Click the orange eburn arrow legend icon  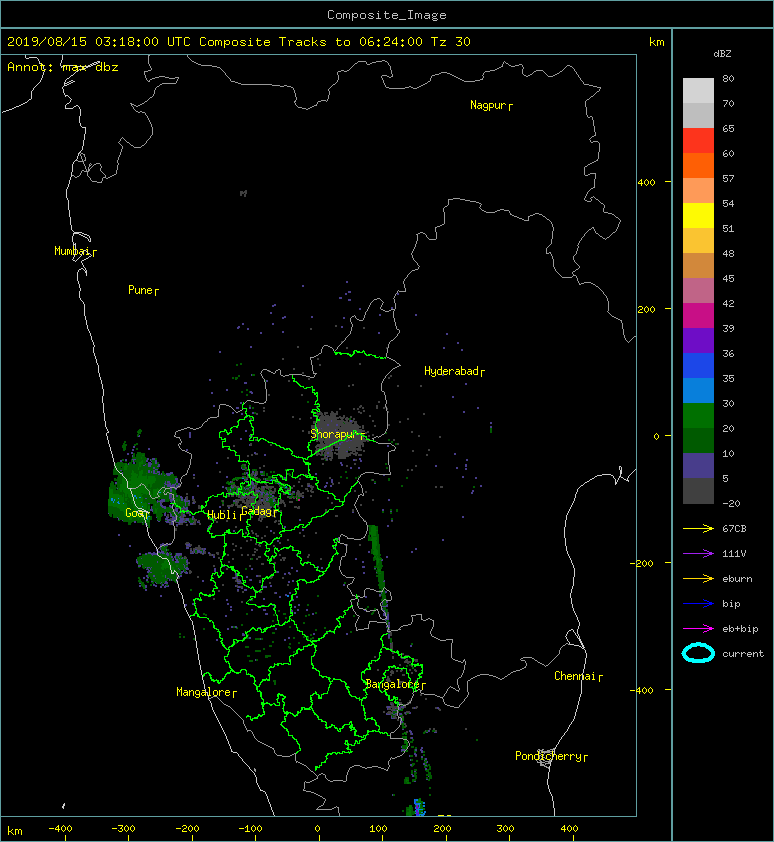coord(698,578)
